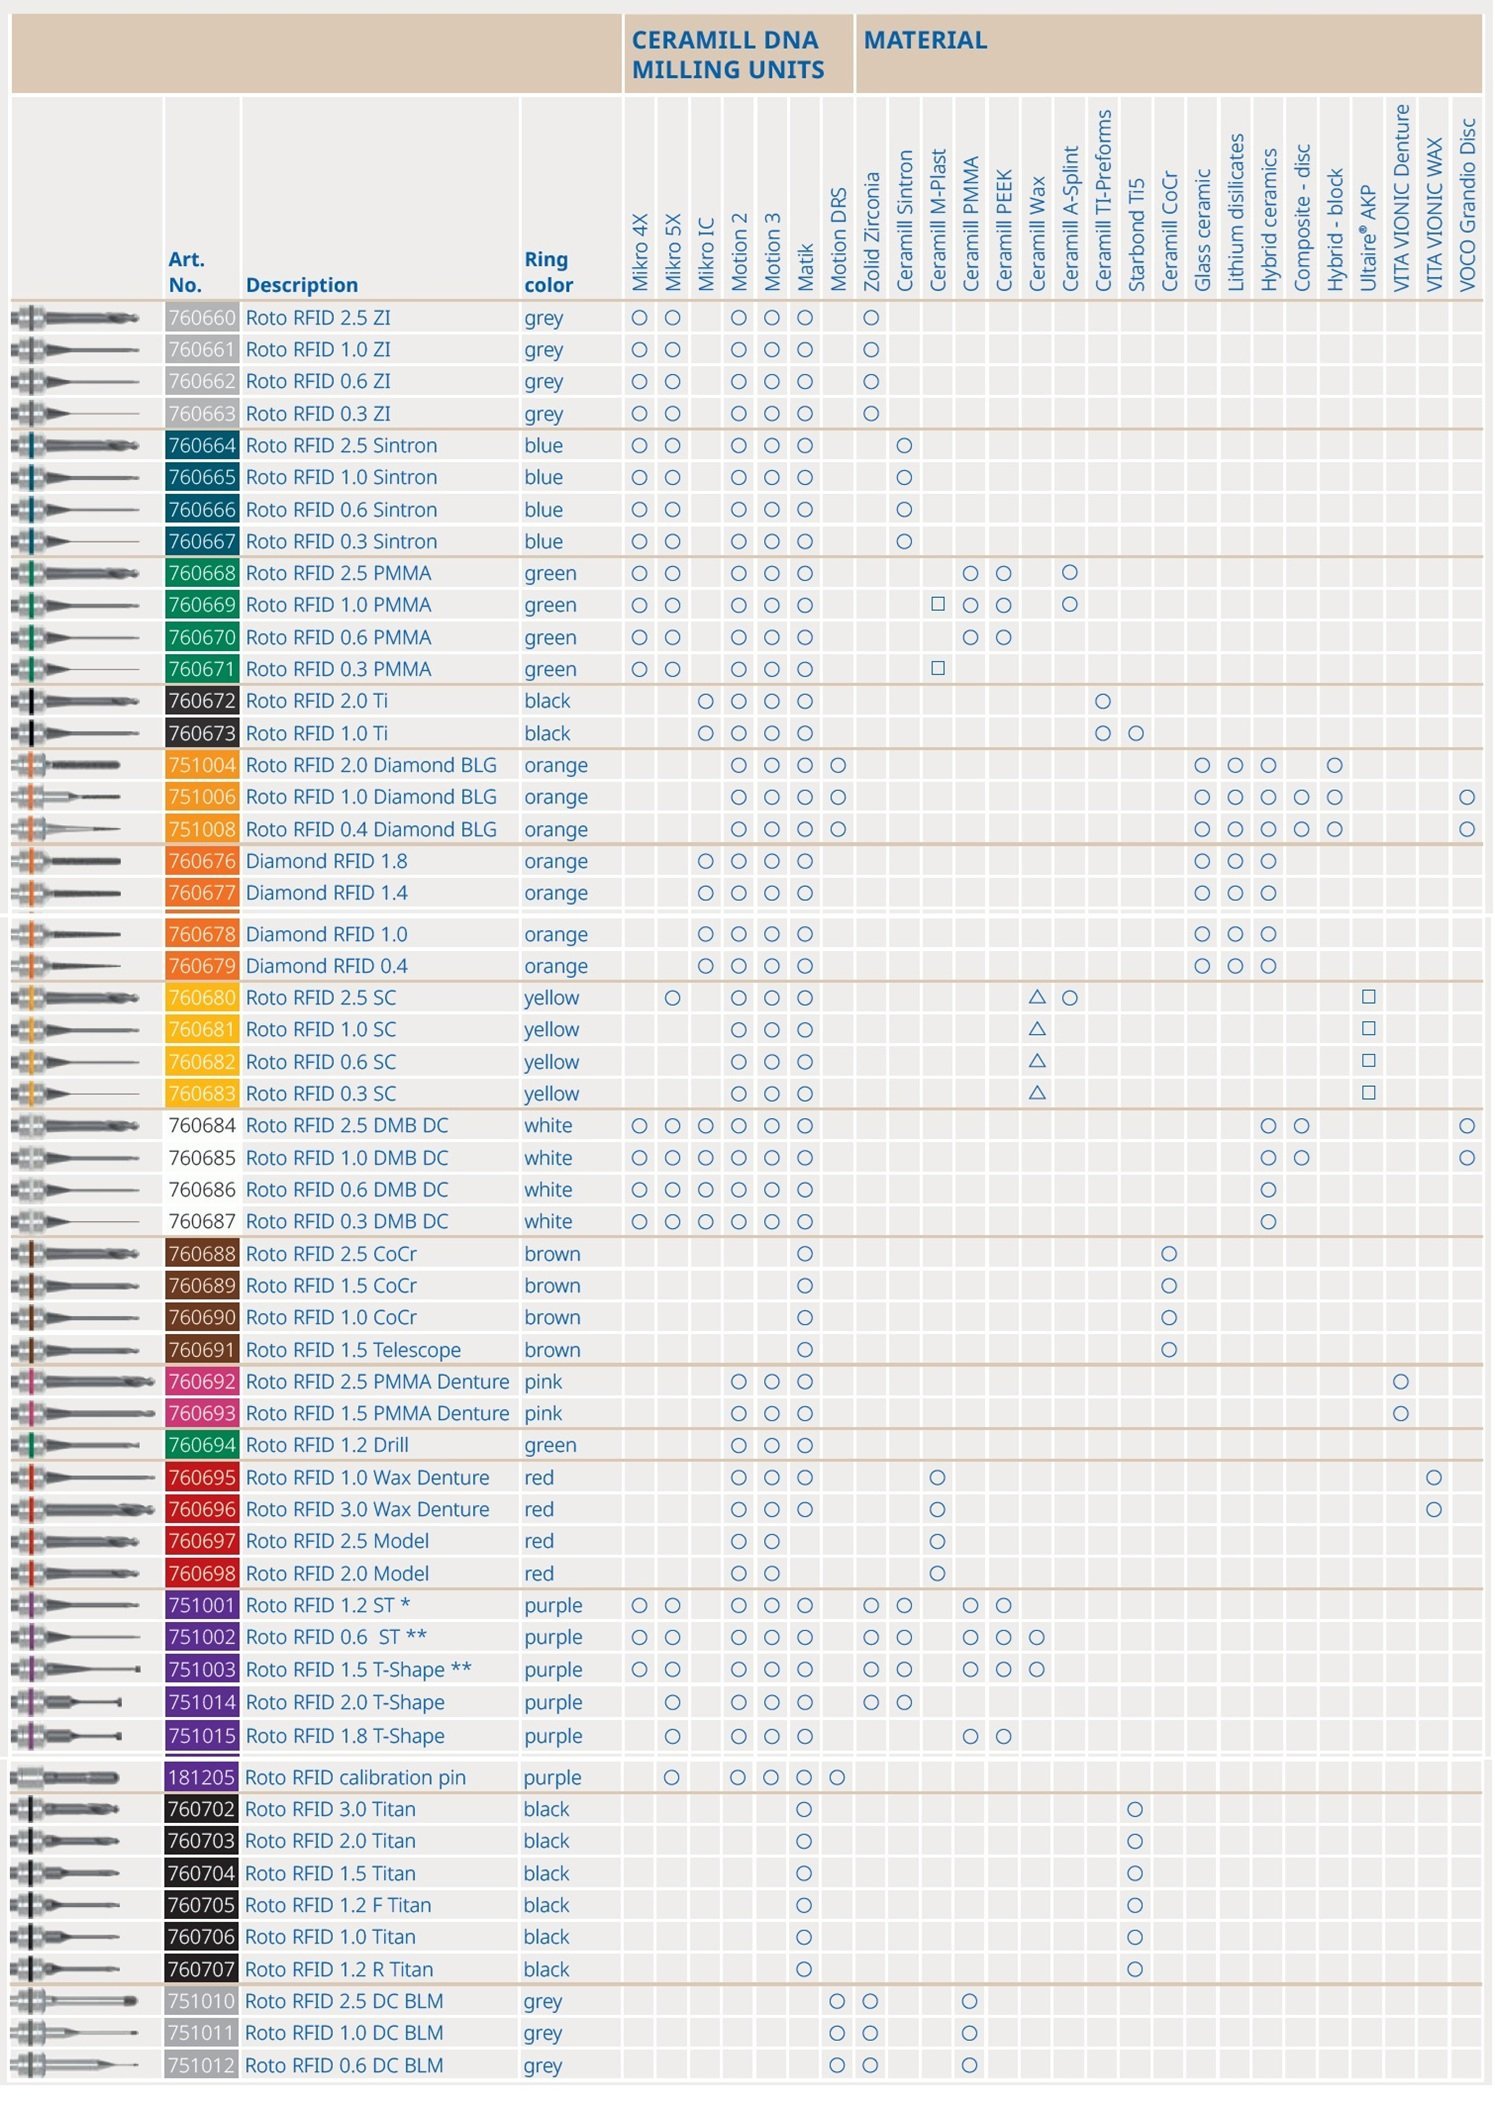Click the tool image for Roto RFID 2.5 ZI
The width and height of the screenshot is (1495, 2102).
[x=77, y=318]
